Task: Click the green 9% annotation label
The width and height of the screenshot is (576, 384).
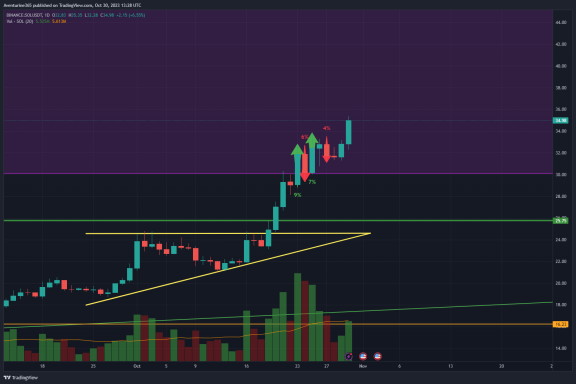Action: coord(298,195)
